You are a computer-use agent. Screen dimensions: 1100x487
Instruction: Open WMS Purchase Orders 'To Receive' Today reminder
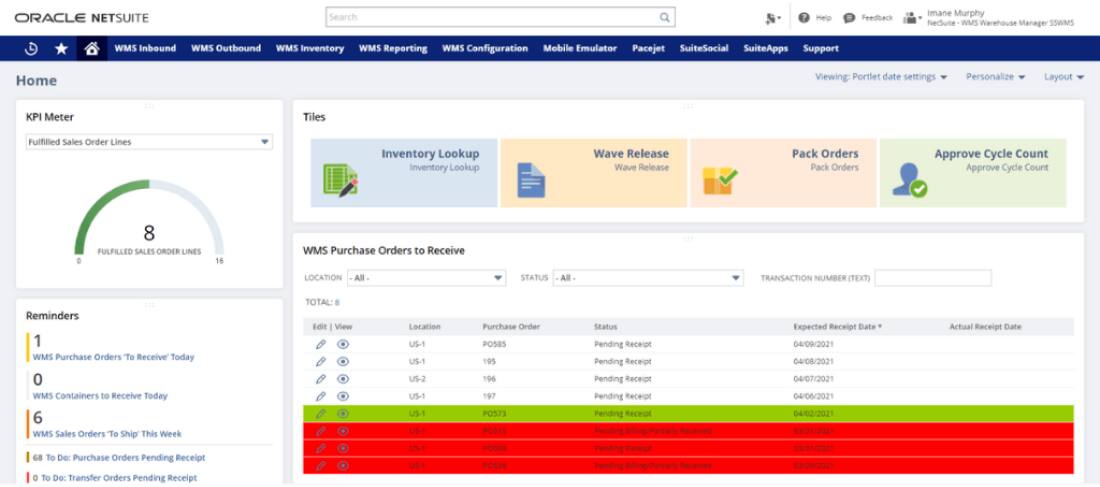(x=114, y=357)
